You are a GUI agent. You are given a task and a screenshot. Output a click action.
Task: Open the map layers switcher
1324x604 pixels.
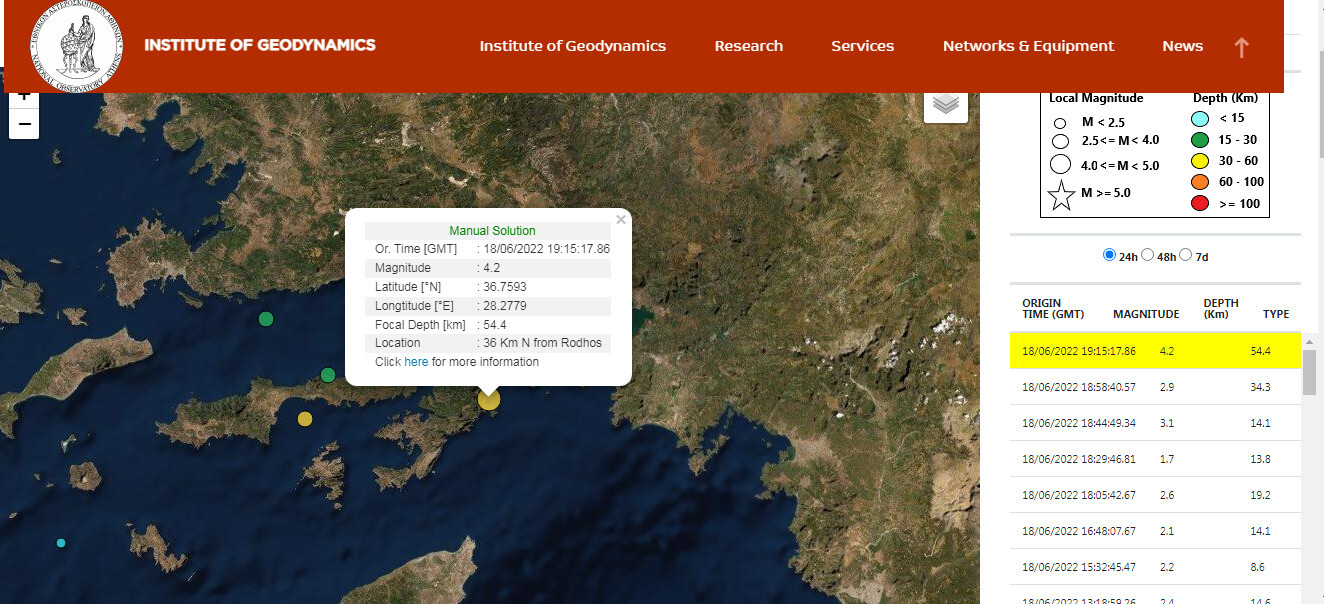click(946, 103)
